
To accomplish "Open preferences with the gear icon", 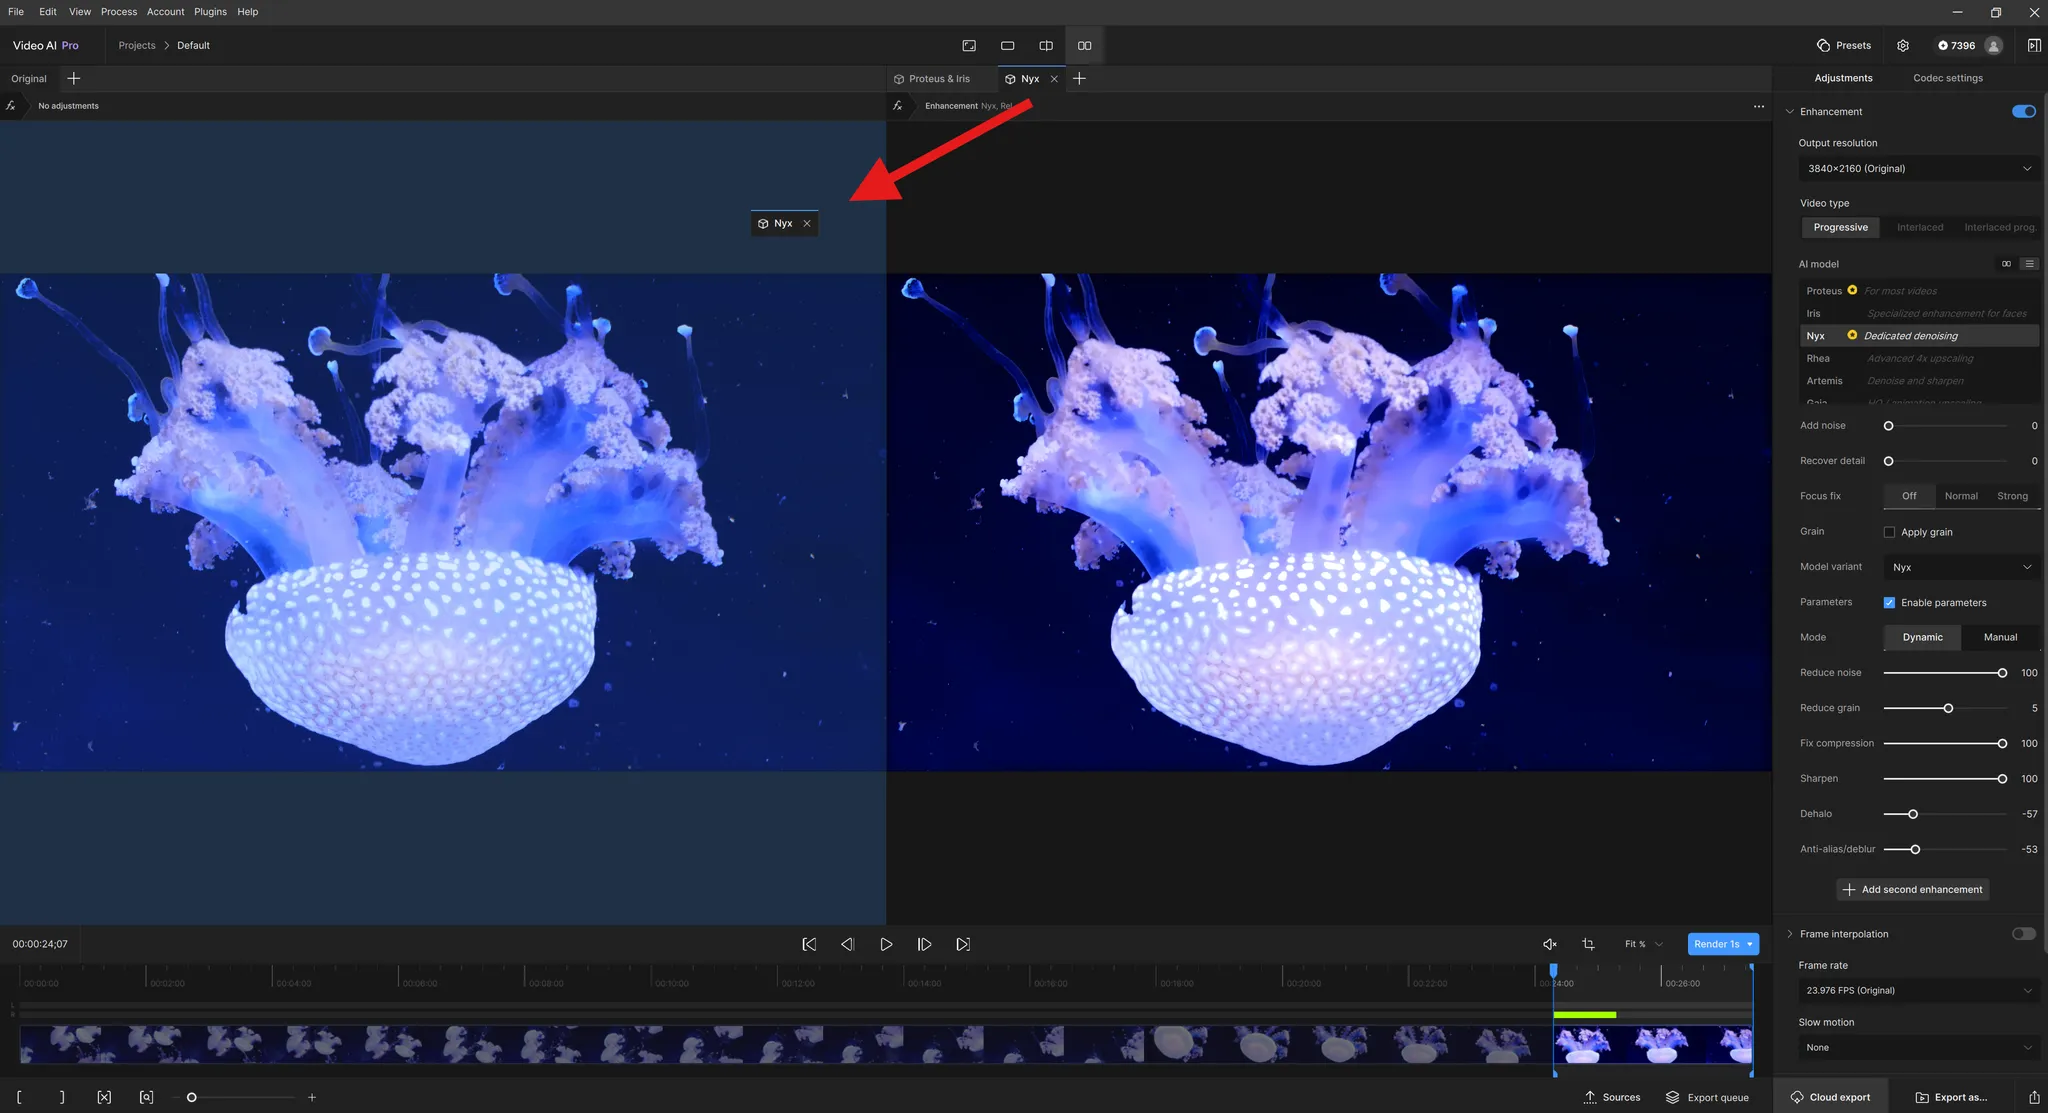I will 1903,46.
